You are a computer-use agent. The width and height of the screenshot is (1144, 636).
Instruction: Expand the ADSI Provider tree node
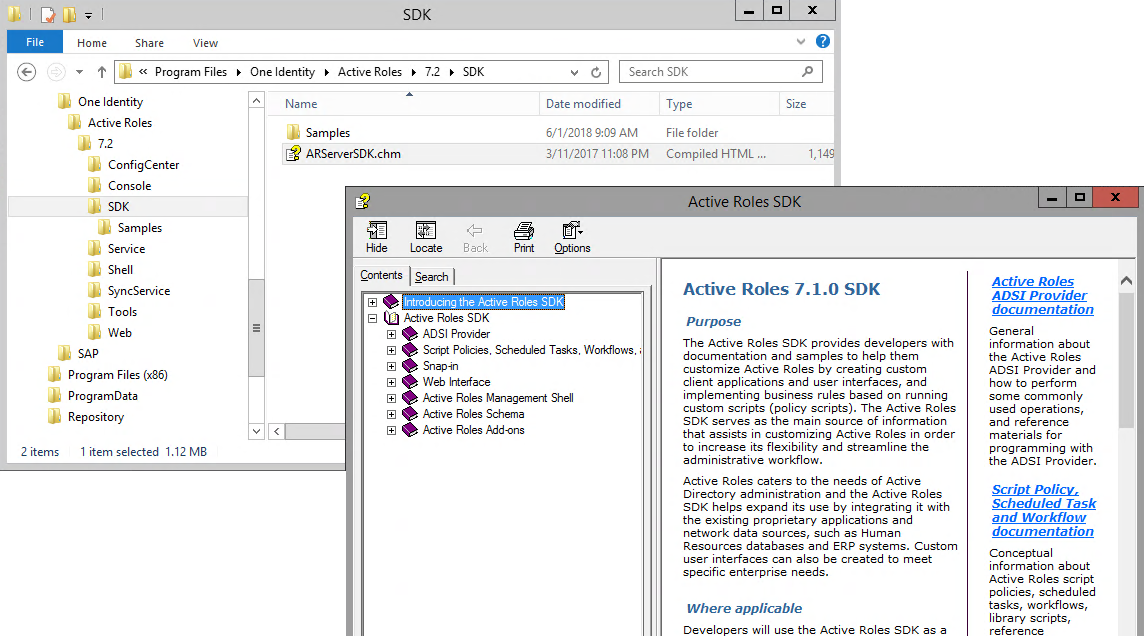pyautogui.click(x=391, y=334)
